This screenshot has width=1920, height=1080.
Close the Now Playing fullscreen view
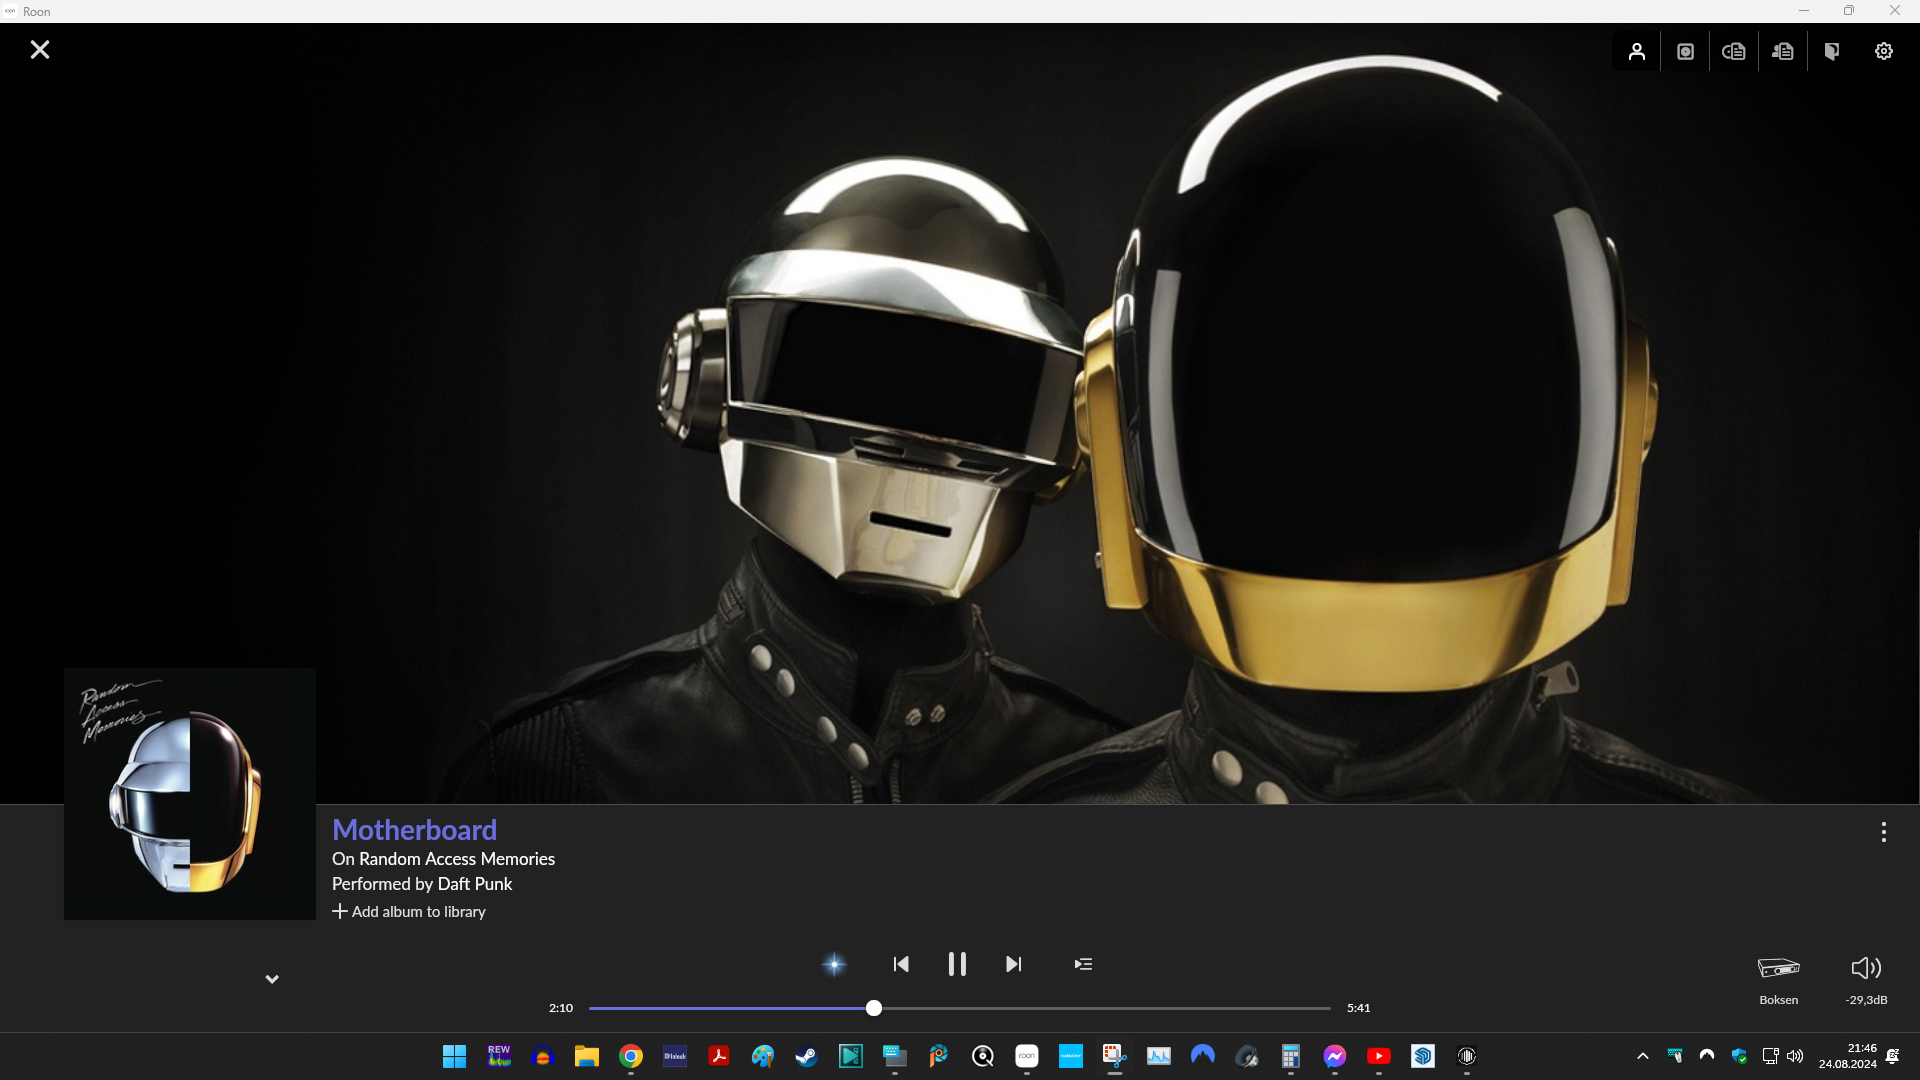pos(40,50)
